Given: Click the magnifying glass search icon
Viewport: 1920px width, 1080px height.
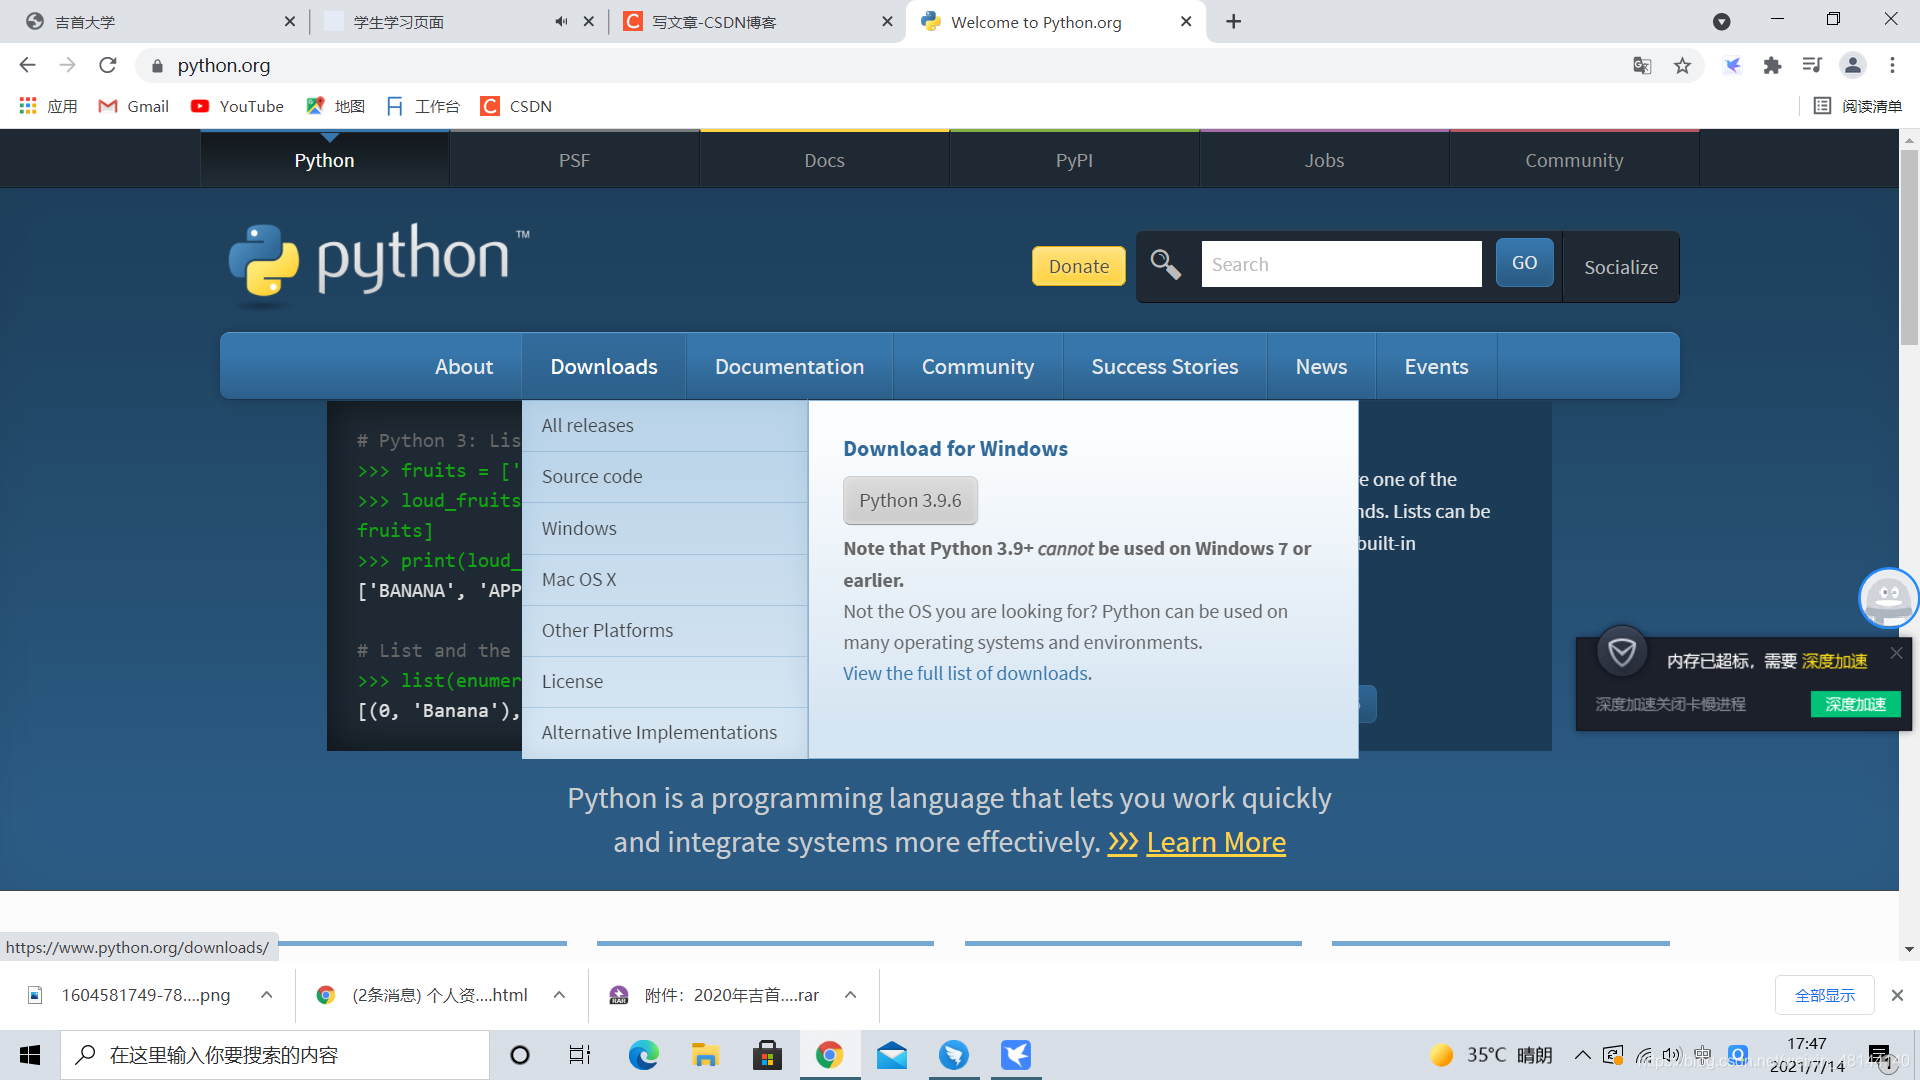Looking at the screenshot, I should pyautogui.click(x=1165, y=264).
